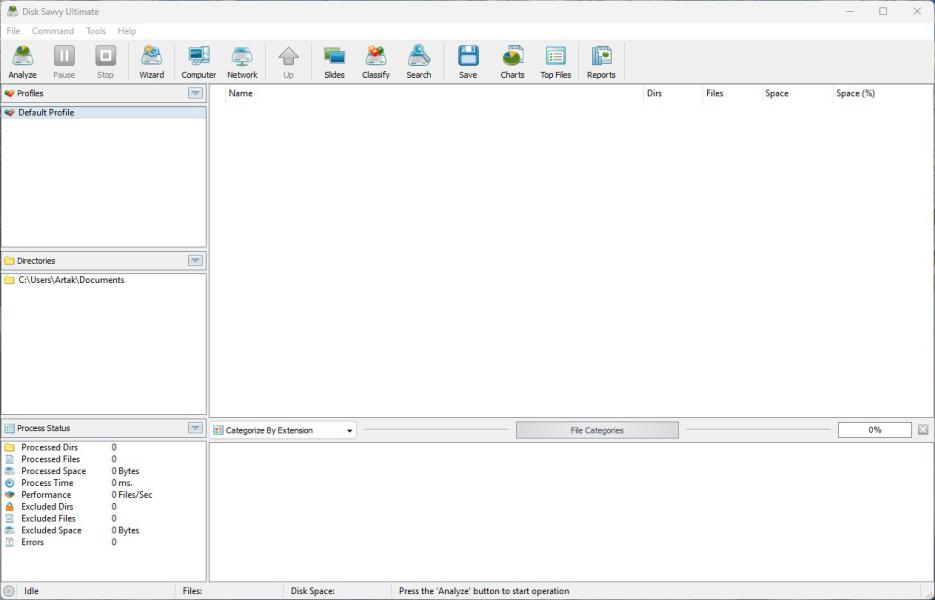
Task: Expand the Directories panel dropdown arrow
Action: point(196,261)
